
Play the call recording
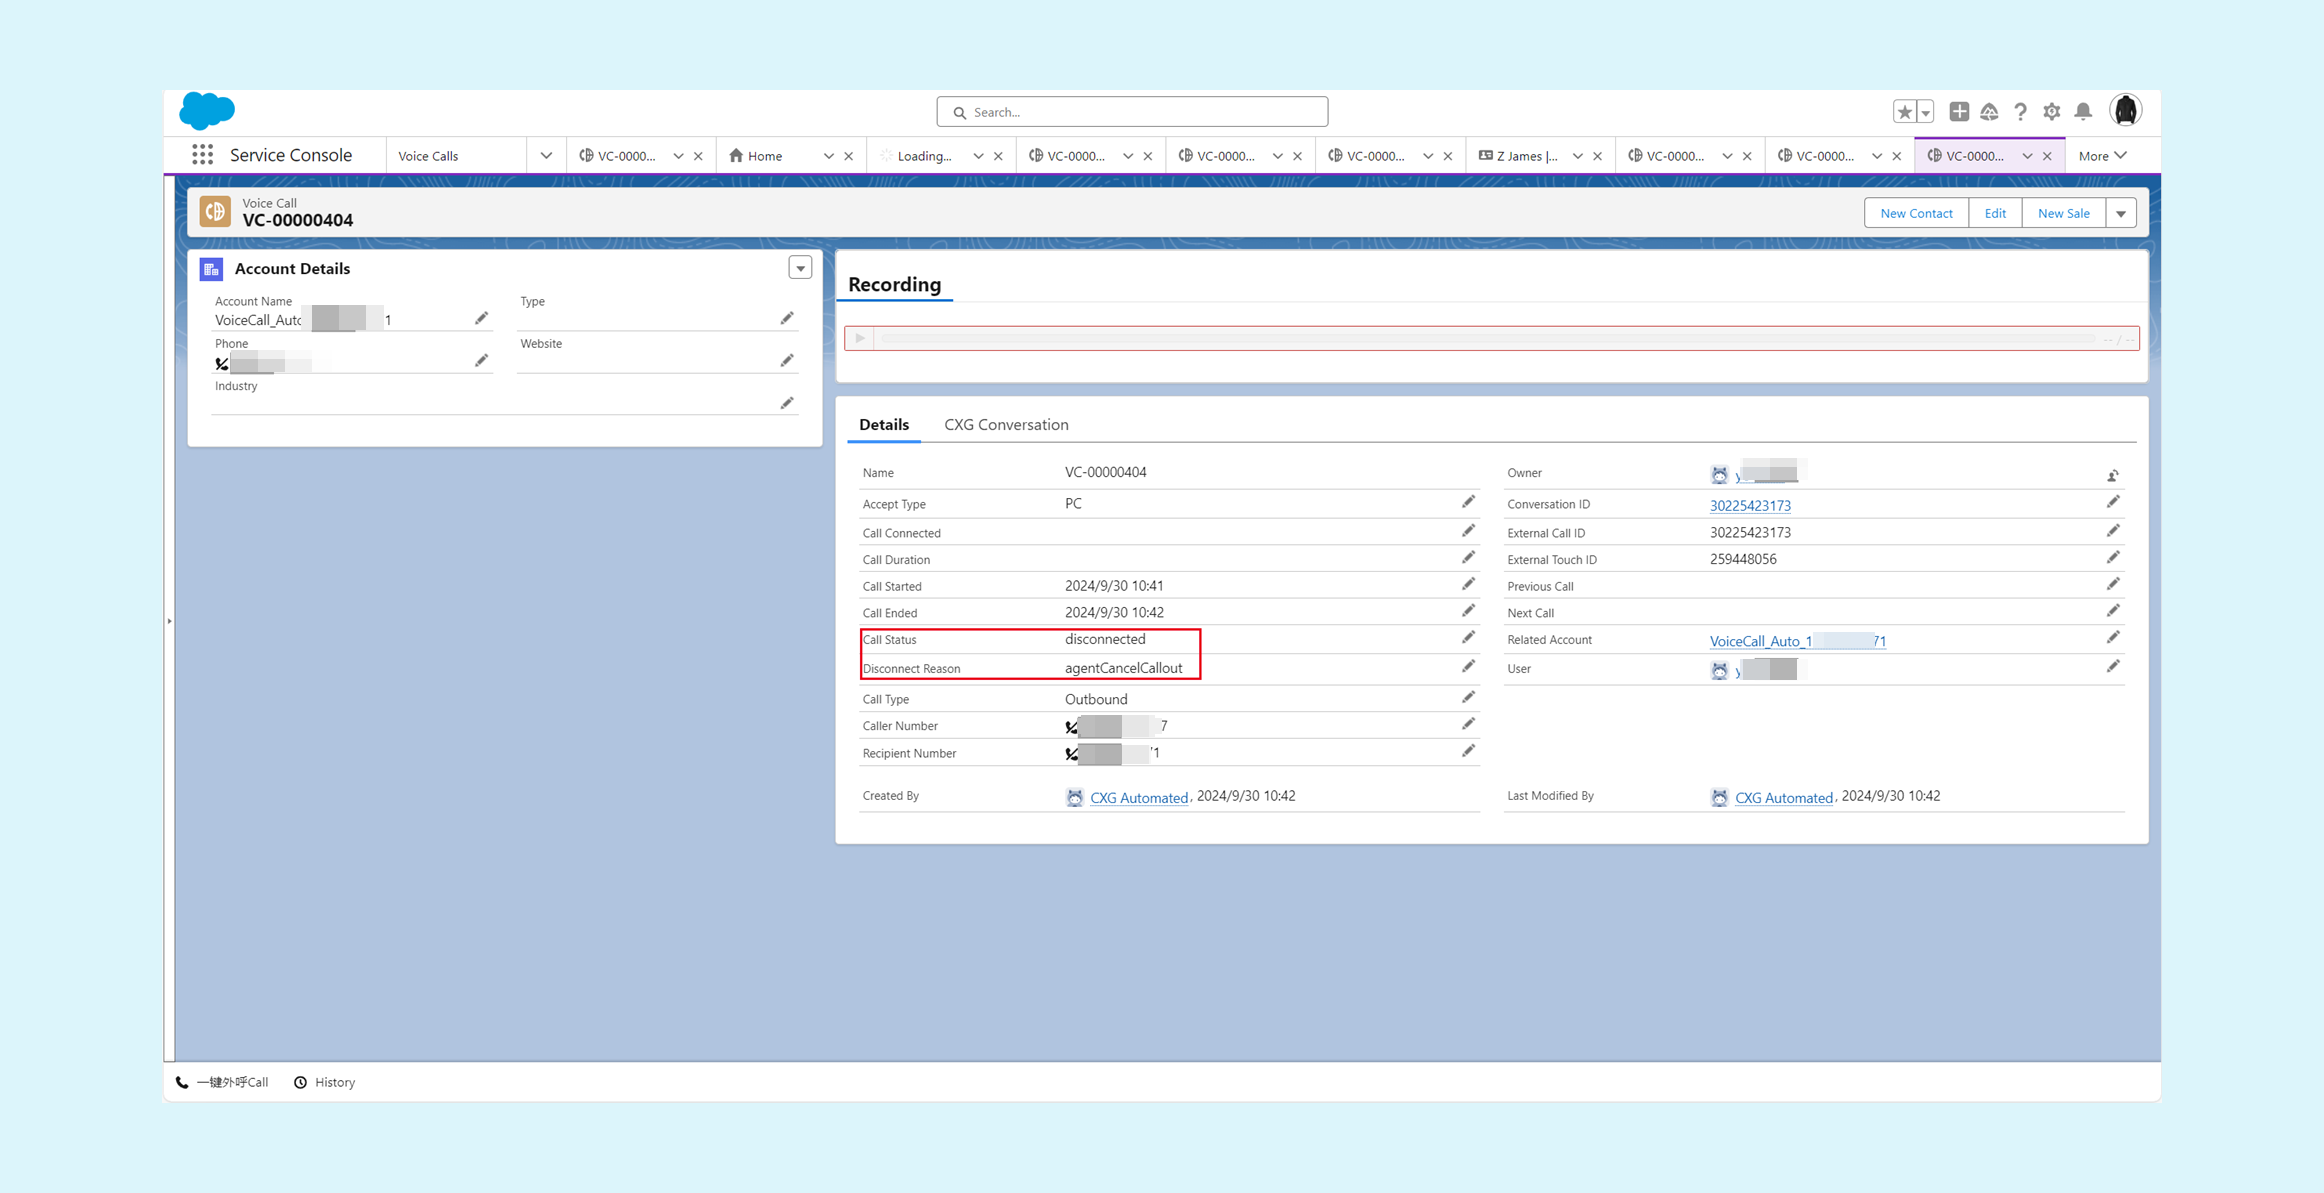coord(860,338)
